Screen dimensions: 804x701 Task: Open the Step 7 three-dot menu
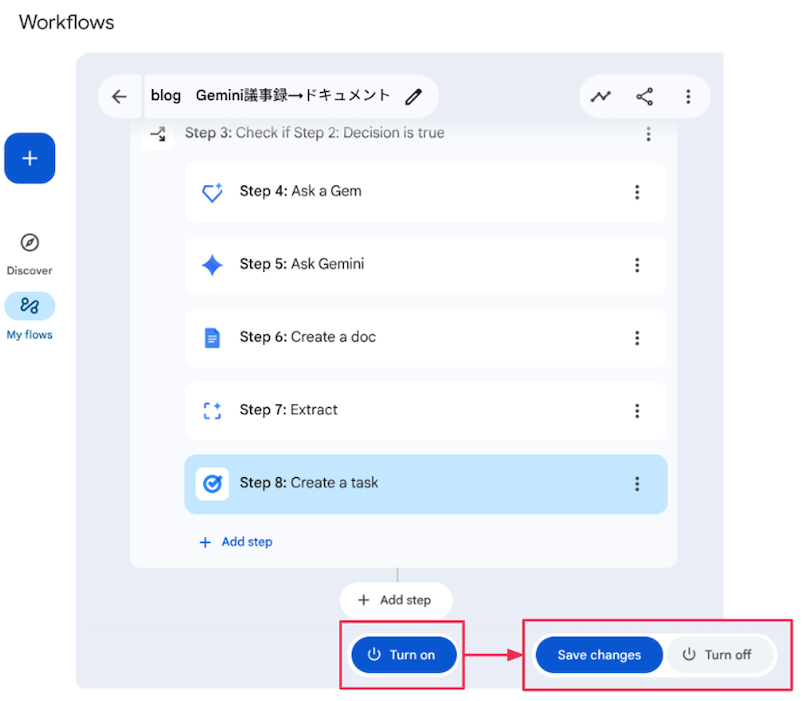point(637,411)
